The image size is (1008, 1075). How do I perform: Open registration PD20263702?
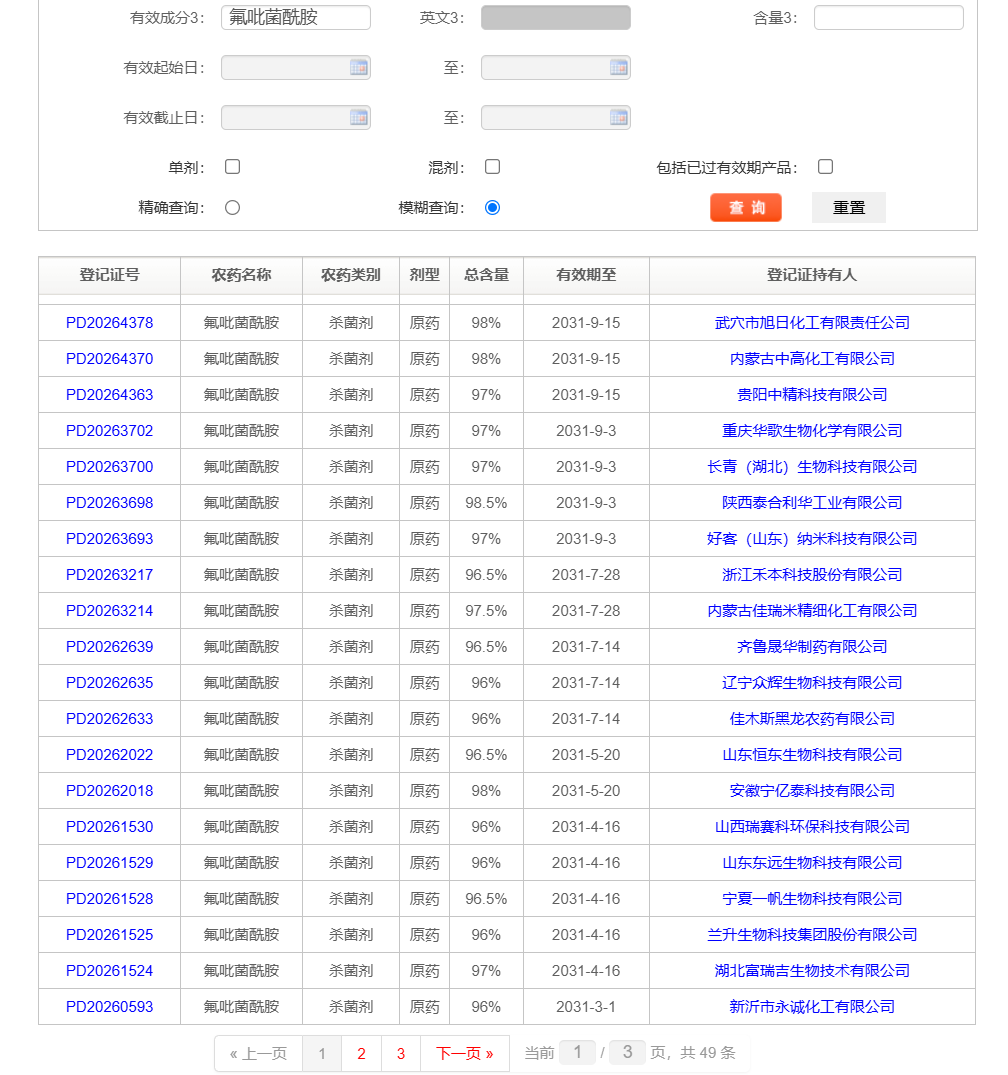(x=110, y=431)
